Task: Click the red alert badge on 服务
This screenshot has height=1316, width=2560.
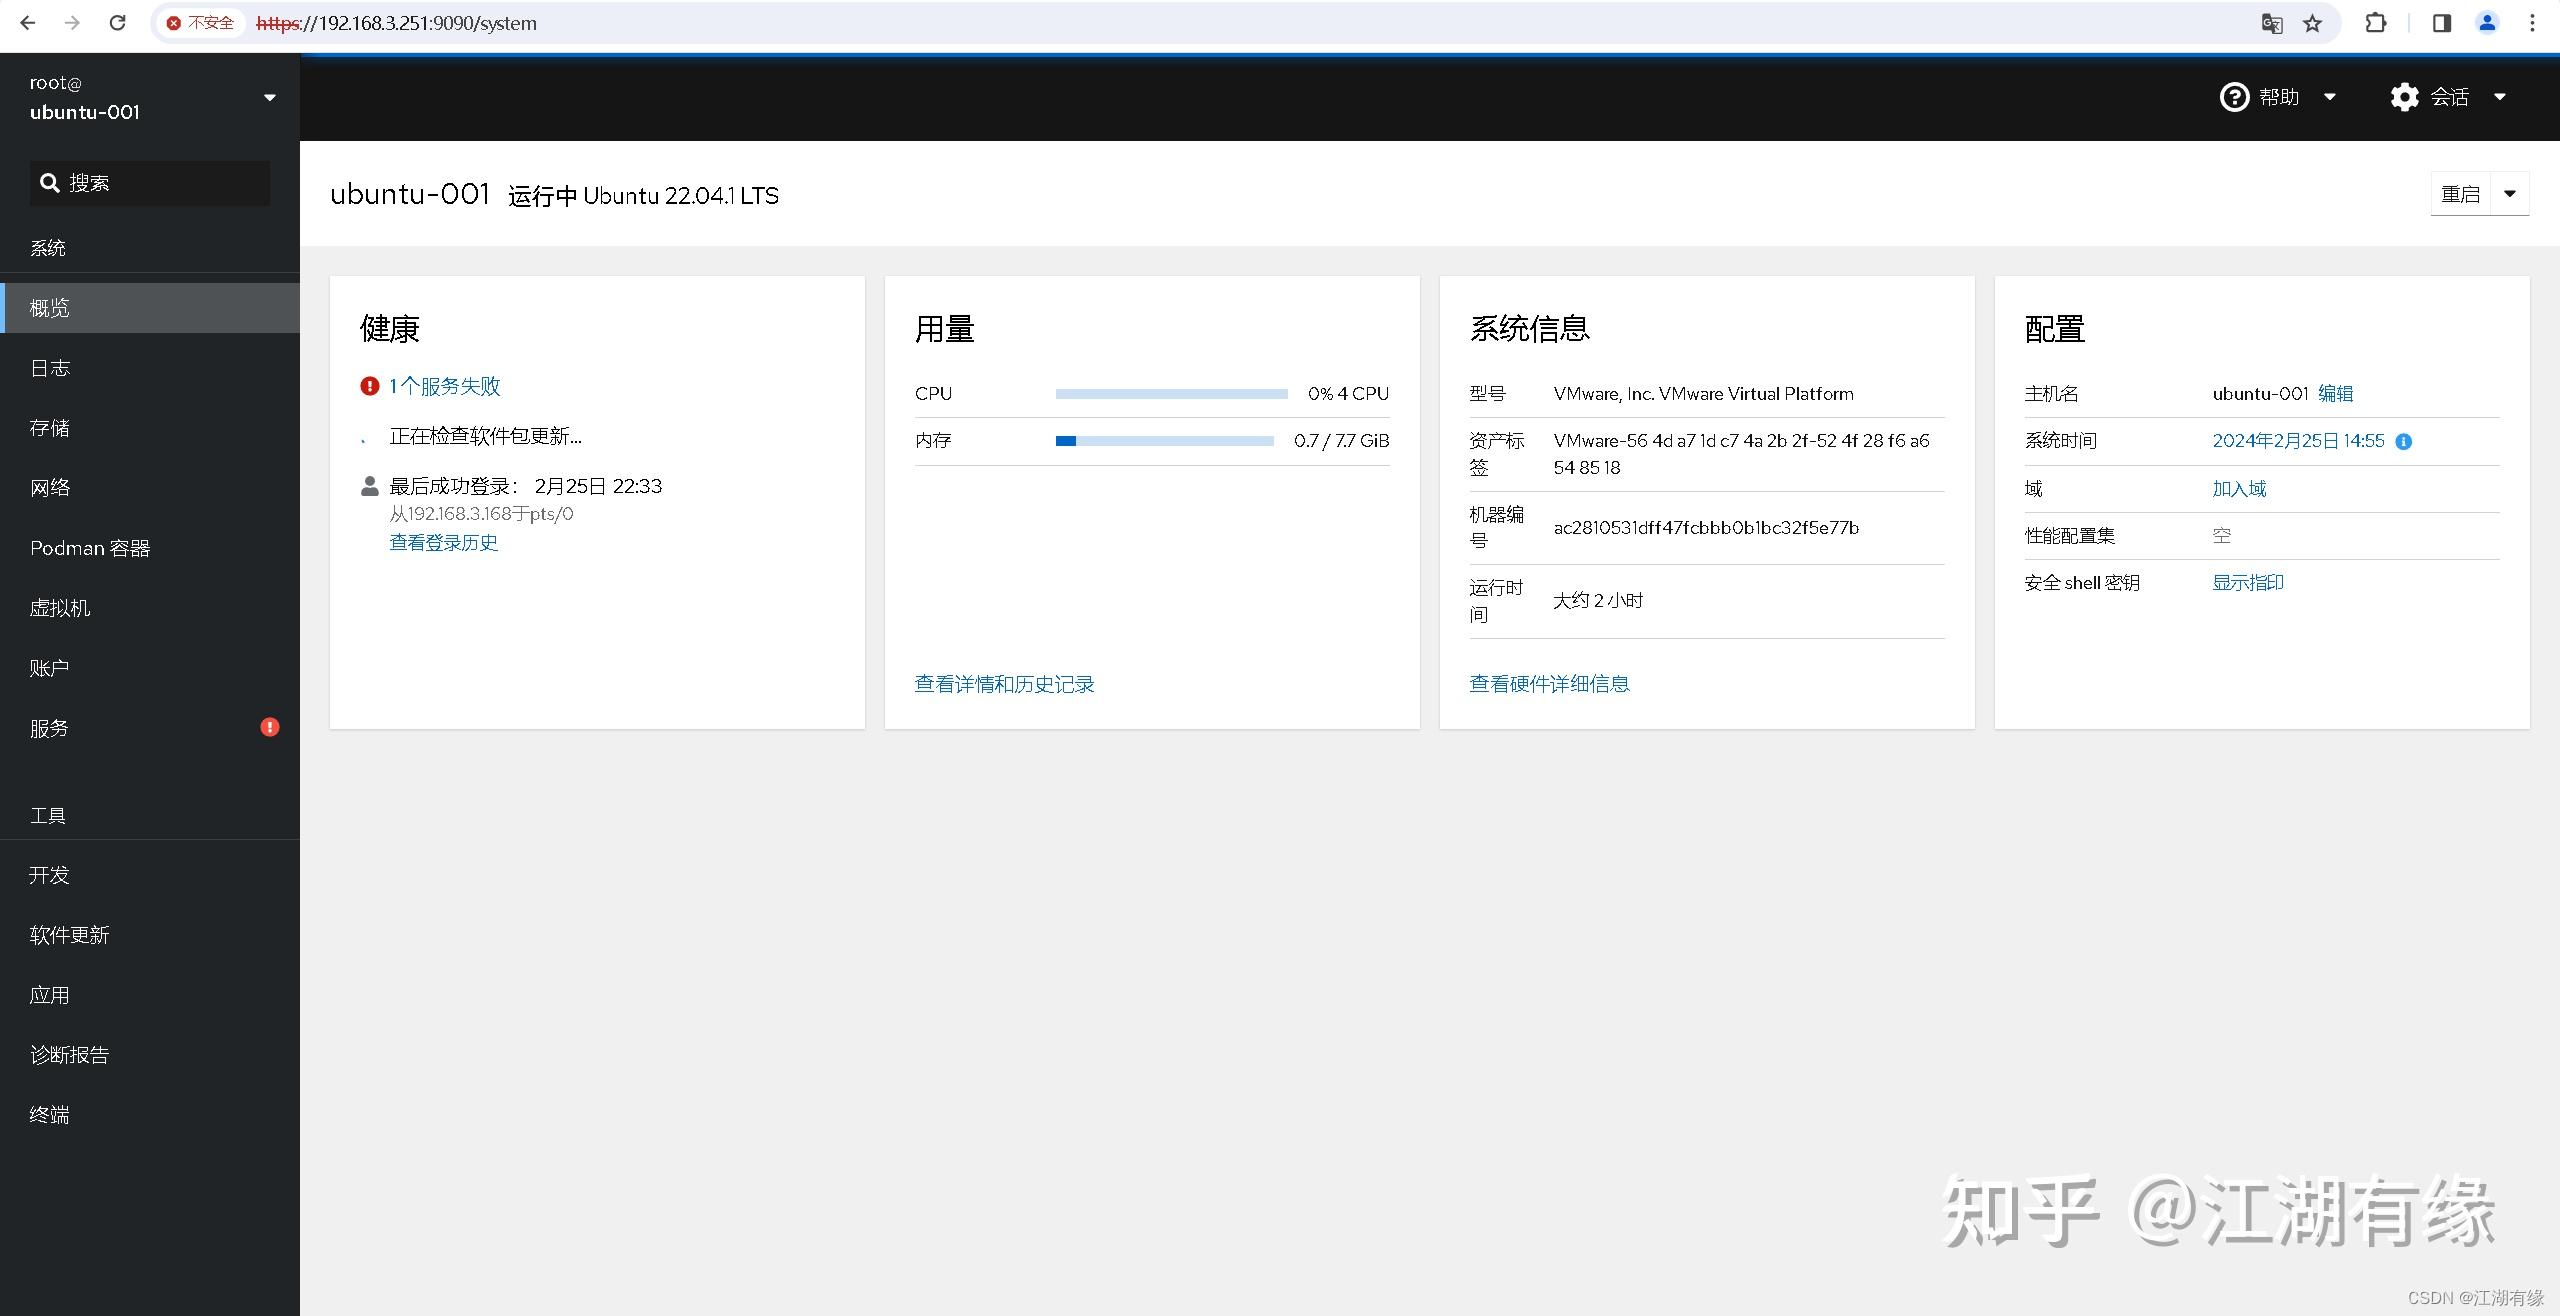Action: click(269, 727)
